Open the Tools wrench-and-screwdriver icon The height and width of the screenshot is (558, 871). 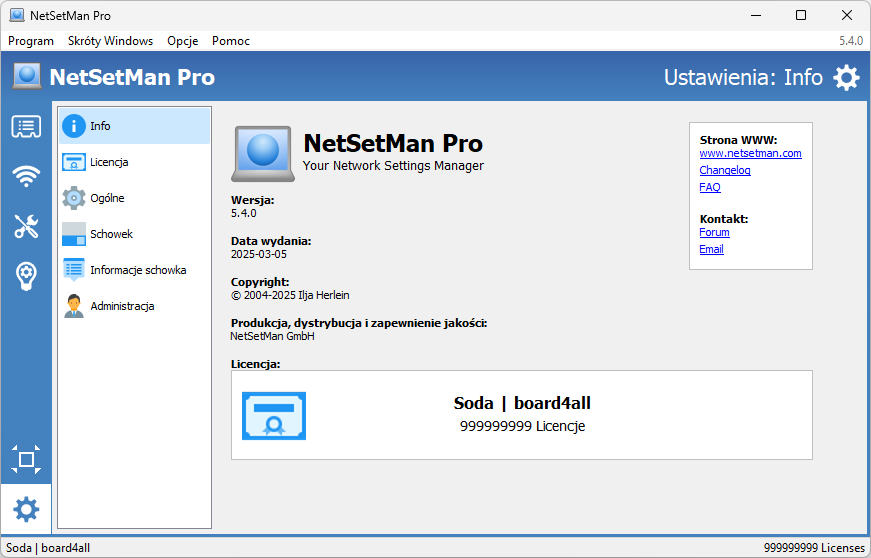[x=26, y=226]
